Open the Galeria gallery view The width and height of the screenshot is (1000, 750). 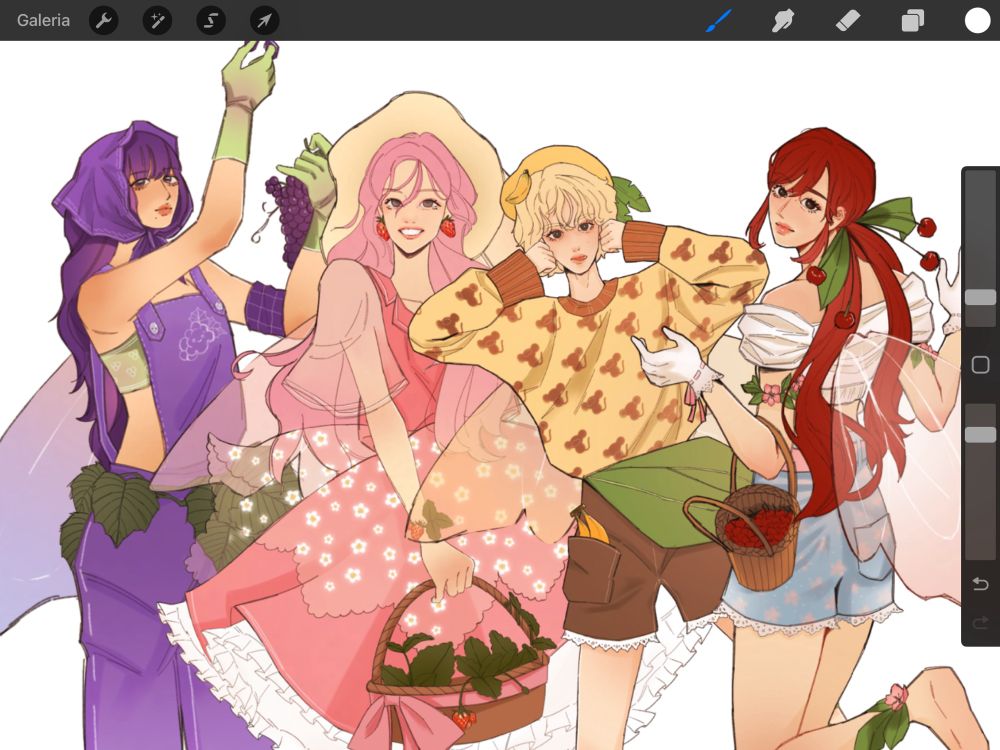[x=43, y=20]
